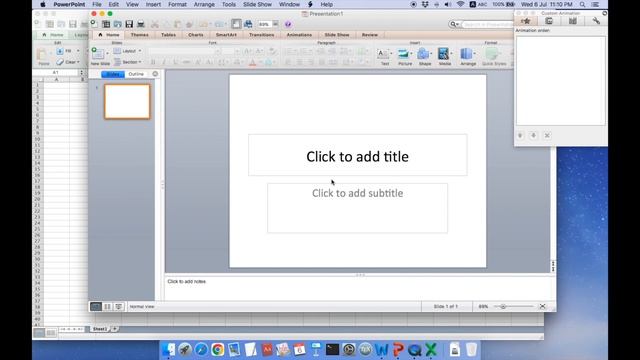
Task: Delete animation X button in Custom Animation
Action: point(547,136)
